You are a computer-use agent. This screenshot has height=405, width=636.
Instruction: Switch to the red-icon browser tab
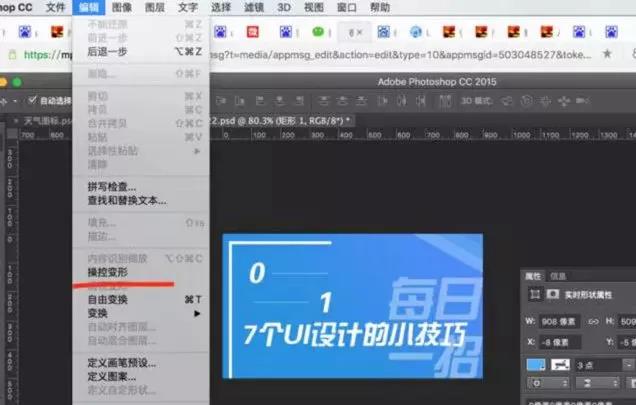pos(253,32)
